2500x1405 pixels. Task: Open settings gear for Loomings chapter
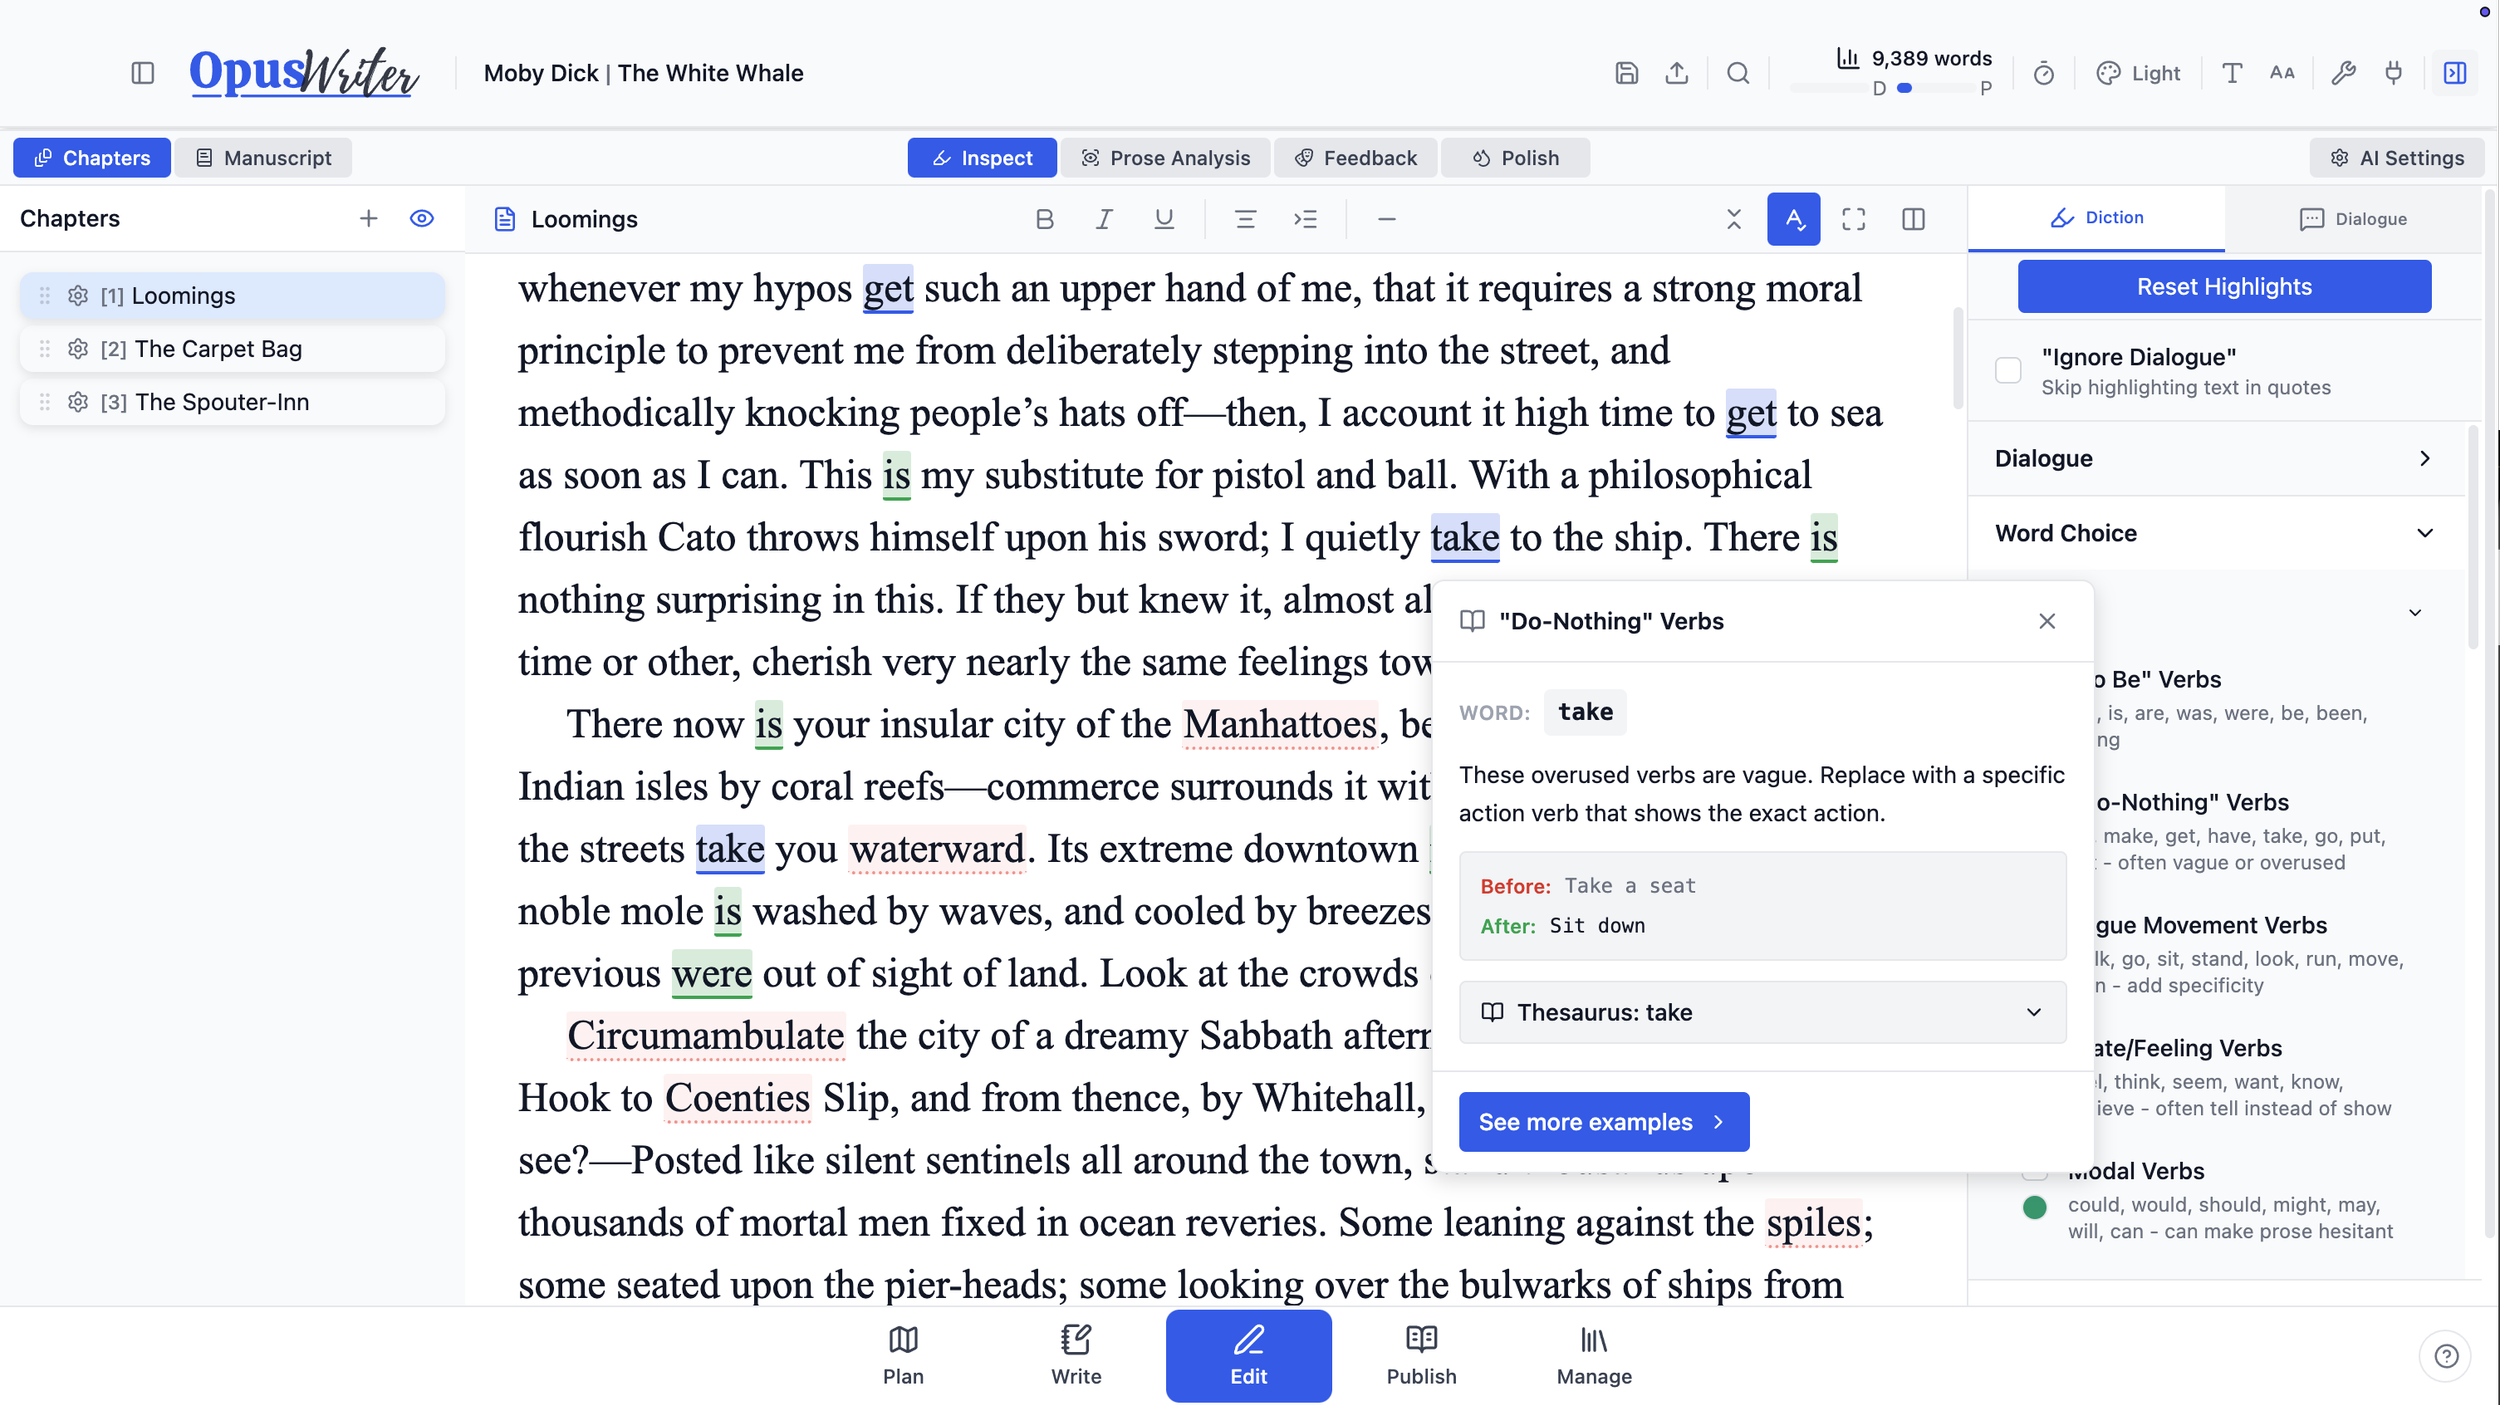(x=78, y=295)
